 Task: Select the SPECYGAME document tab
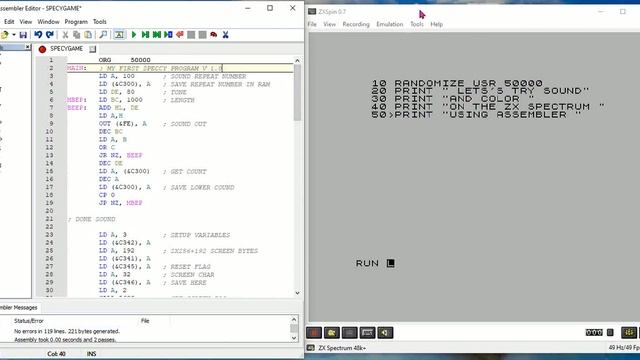tap(66, 49)
